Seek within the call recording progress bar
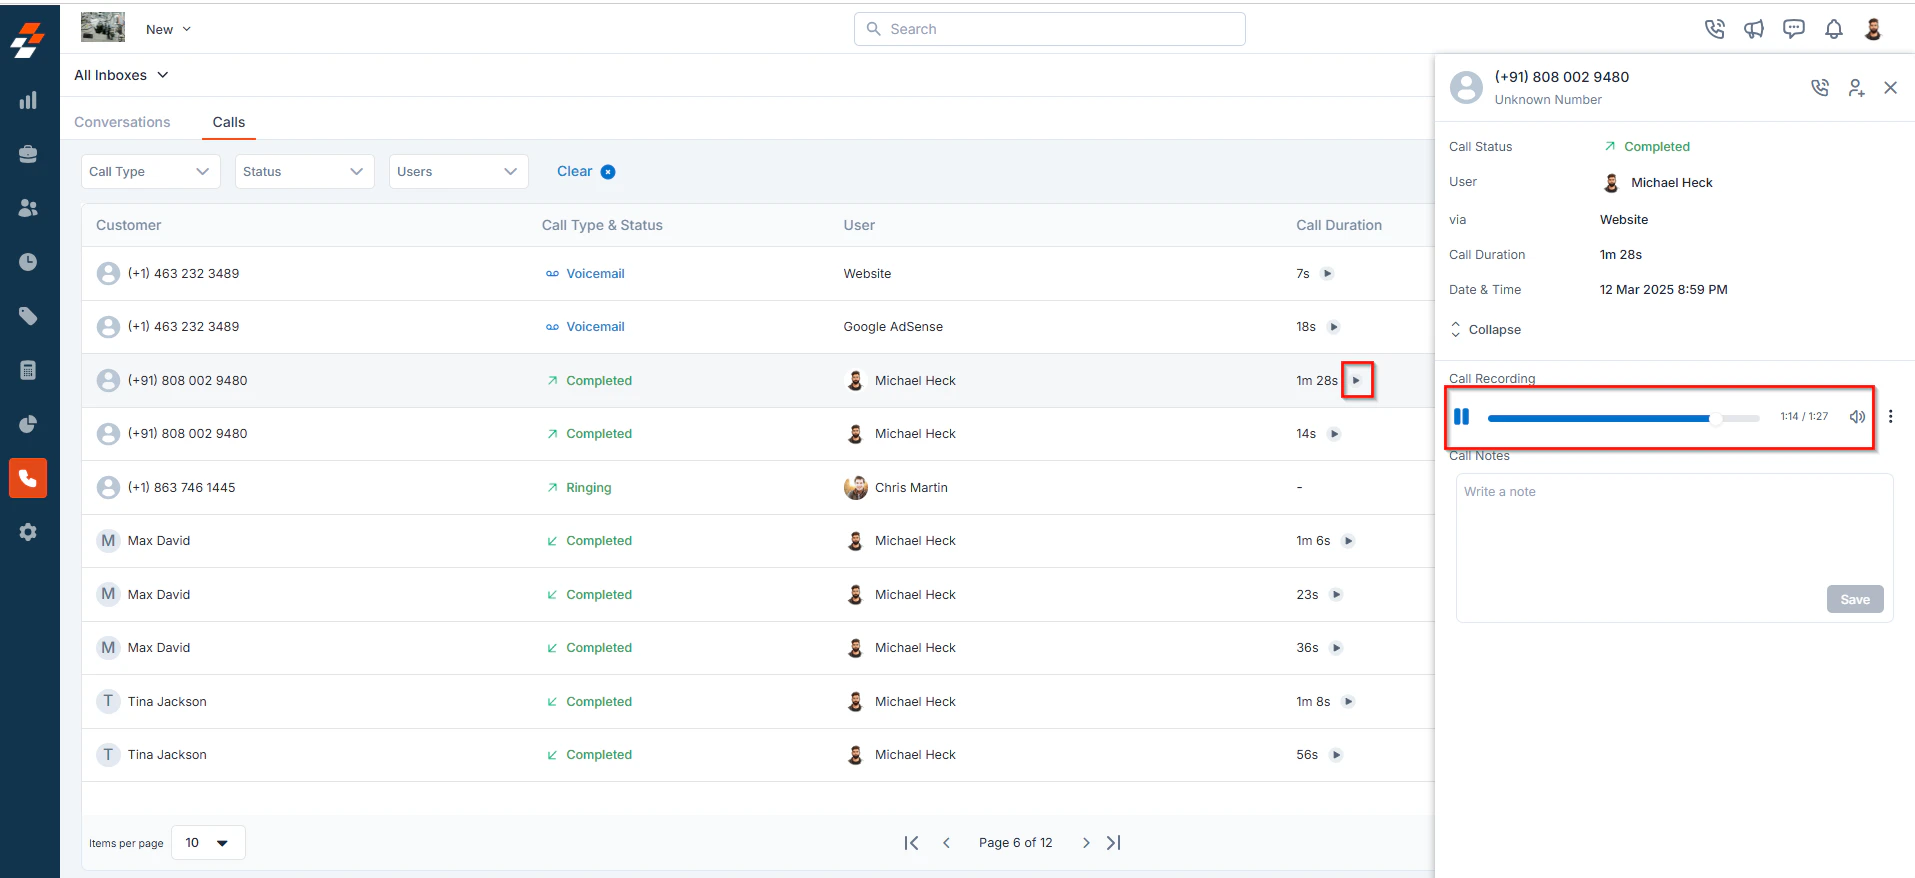Viewport: 1915px width, 878px height. coord(1623,418)
